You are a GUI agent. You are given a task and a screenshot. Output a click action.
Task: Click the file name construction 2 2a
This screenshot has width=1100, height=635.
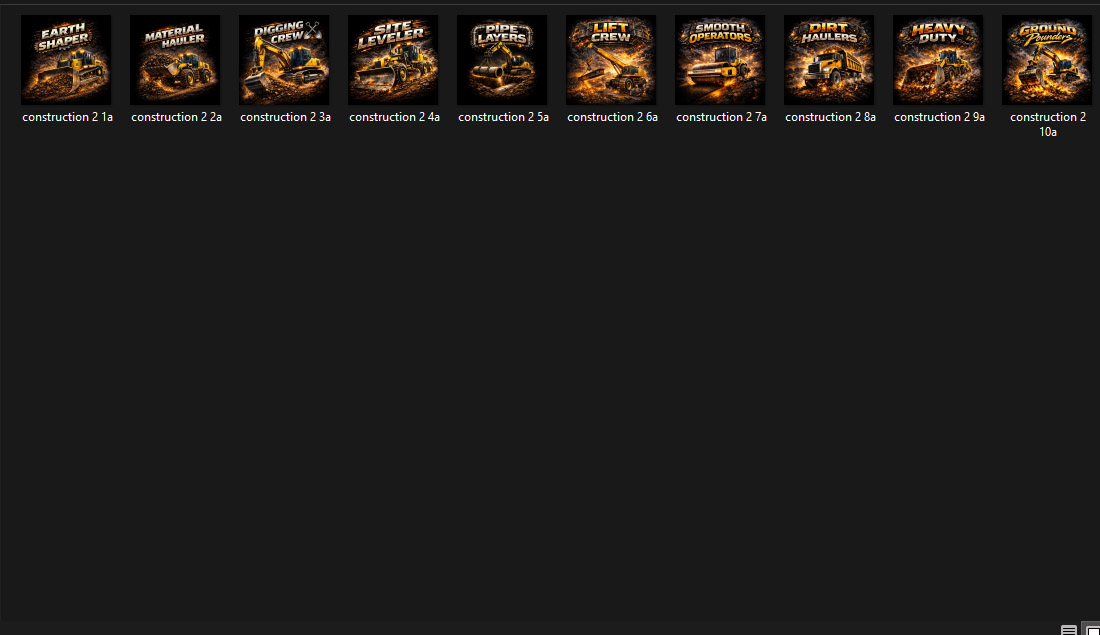pyautogui.click(x=176, y=117)
